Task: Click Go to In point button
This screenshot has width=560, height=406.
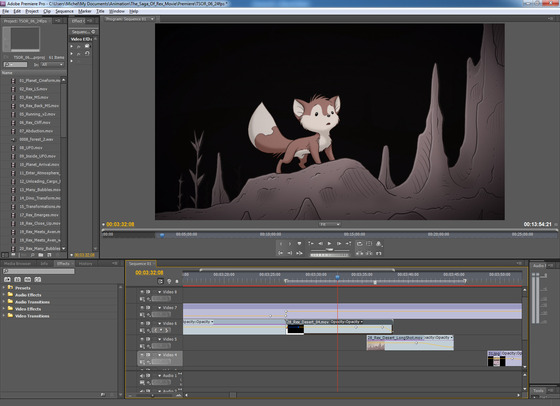Action: 281,253
